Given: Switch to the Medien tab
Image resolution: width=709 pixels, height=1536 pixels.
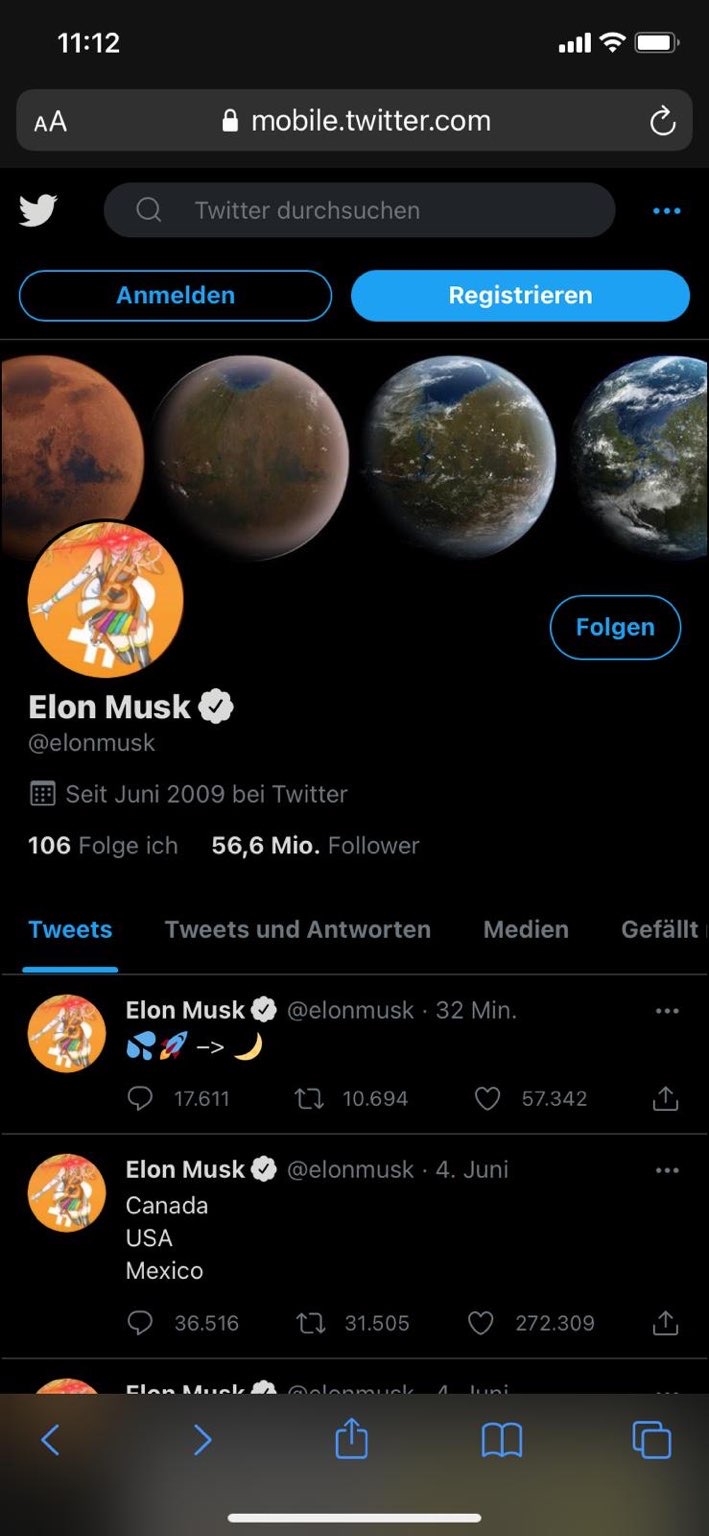Looking at the screenshot, I should pyautogui.click(x=525, y=929).
